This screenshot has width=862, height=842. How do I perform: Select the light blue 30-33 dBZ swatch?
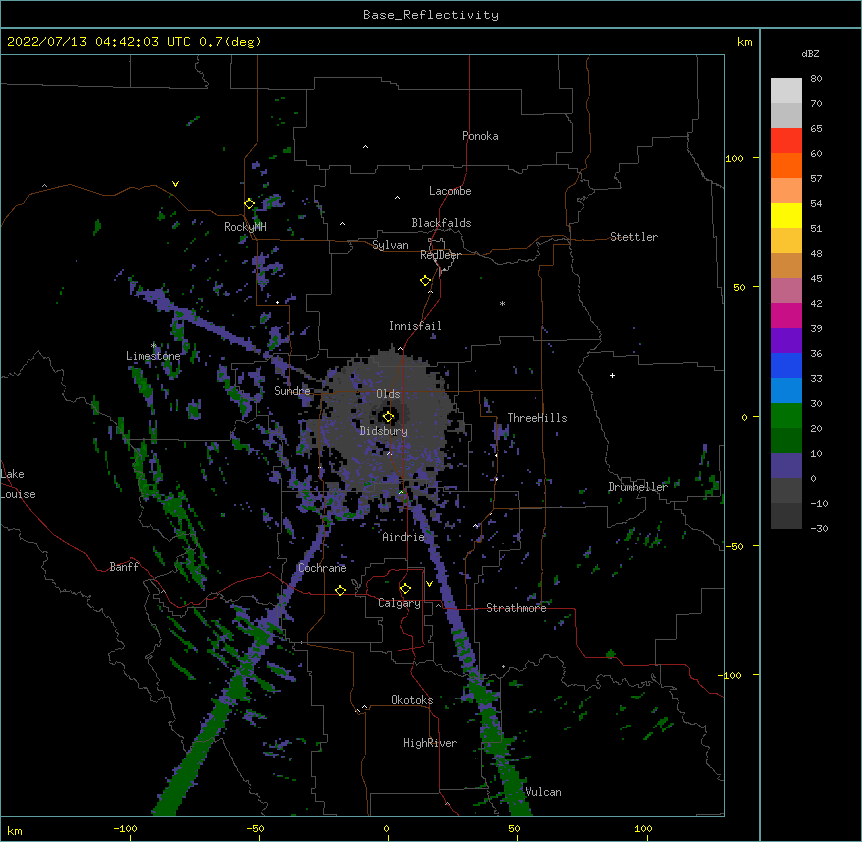(786, 390)
